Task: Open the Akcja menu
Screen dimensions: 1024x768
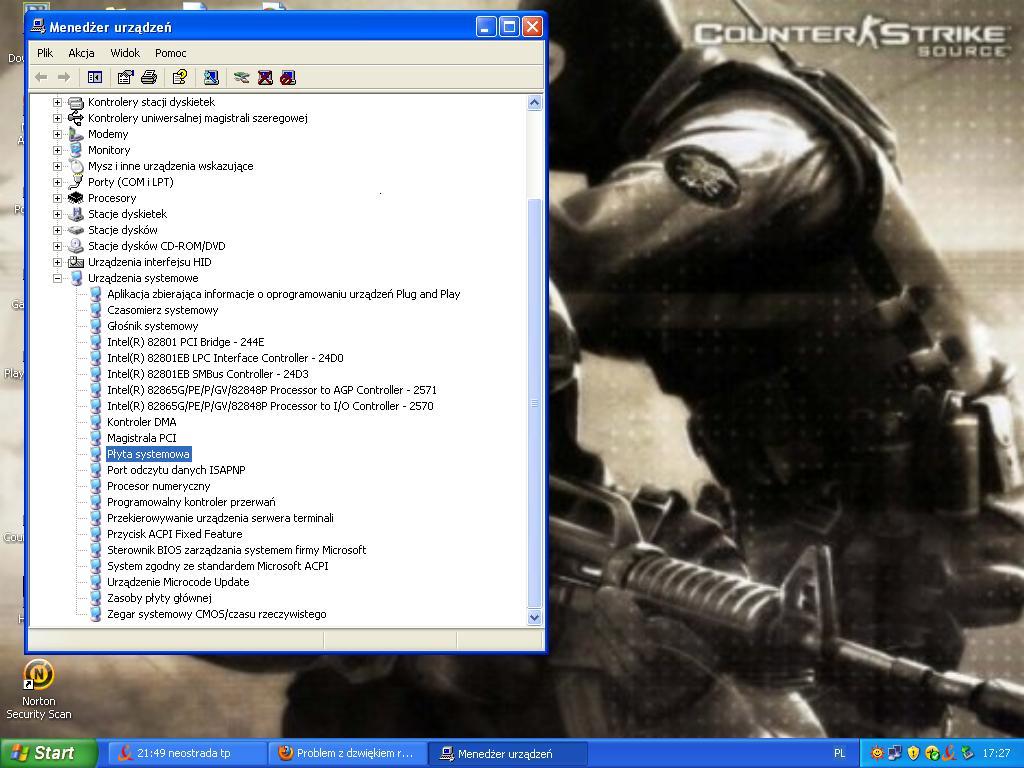Action: [x=81, y=53]
